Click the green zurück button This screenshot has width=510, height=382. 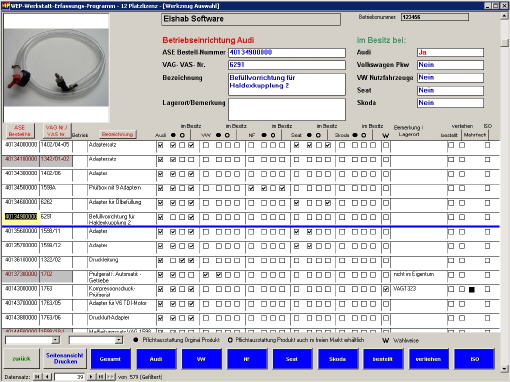(x=21, y=359)
